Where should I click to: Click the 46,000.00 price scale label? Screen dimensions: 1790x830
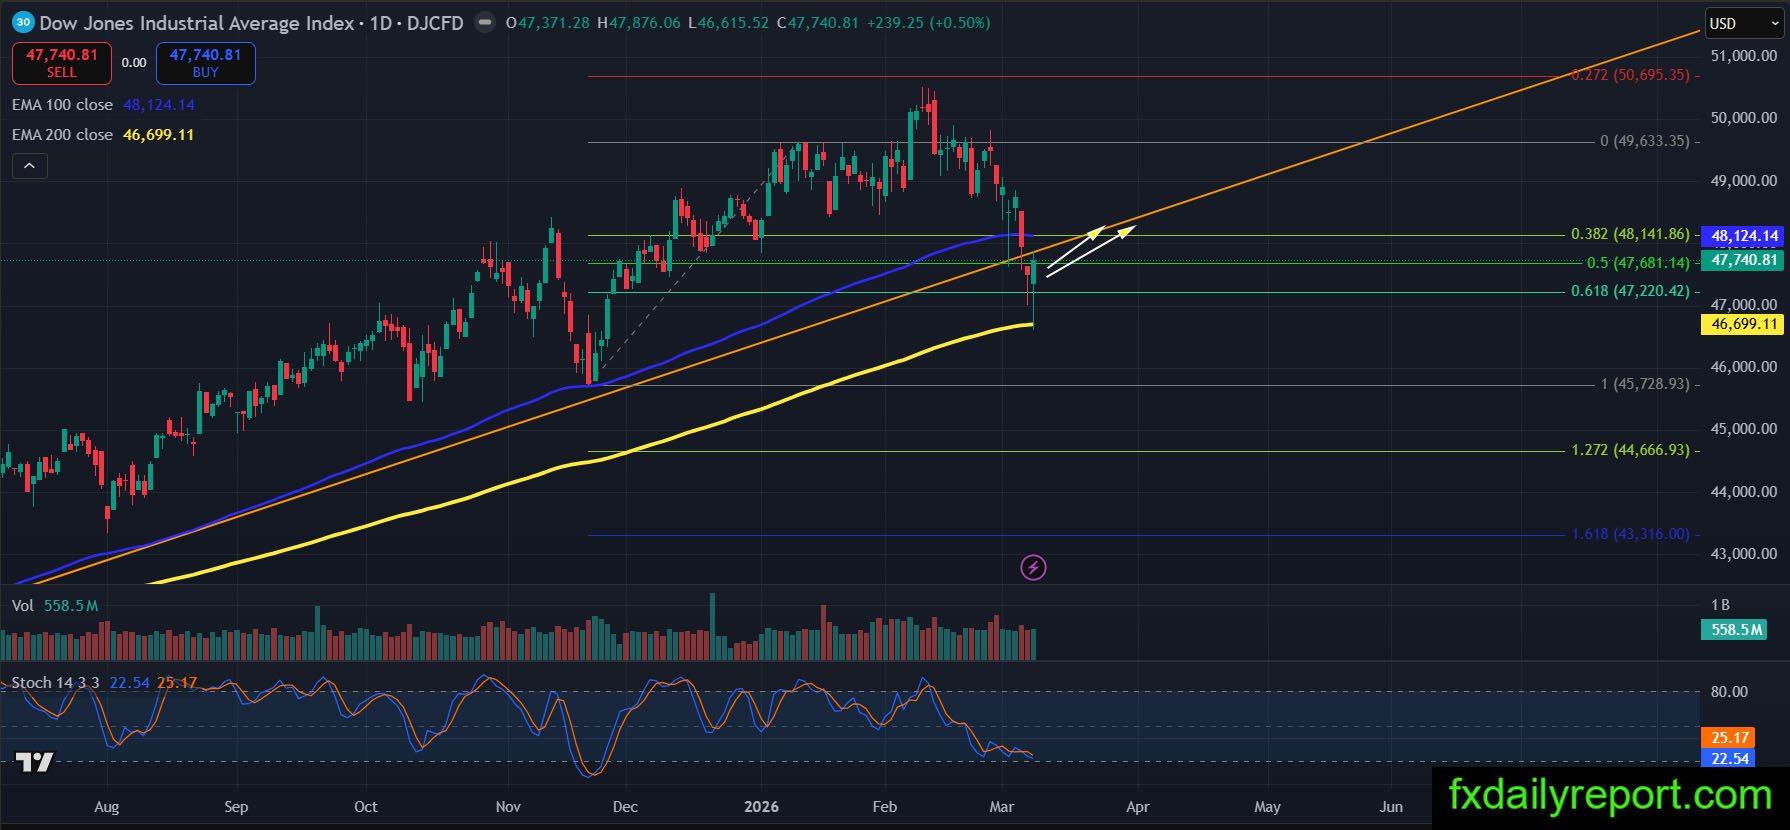[x=1744, y=367]
